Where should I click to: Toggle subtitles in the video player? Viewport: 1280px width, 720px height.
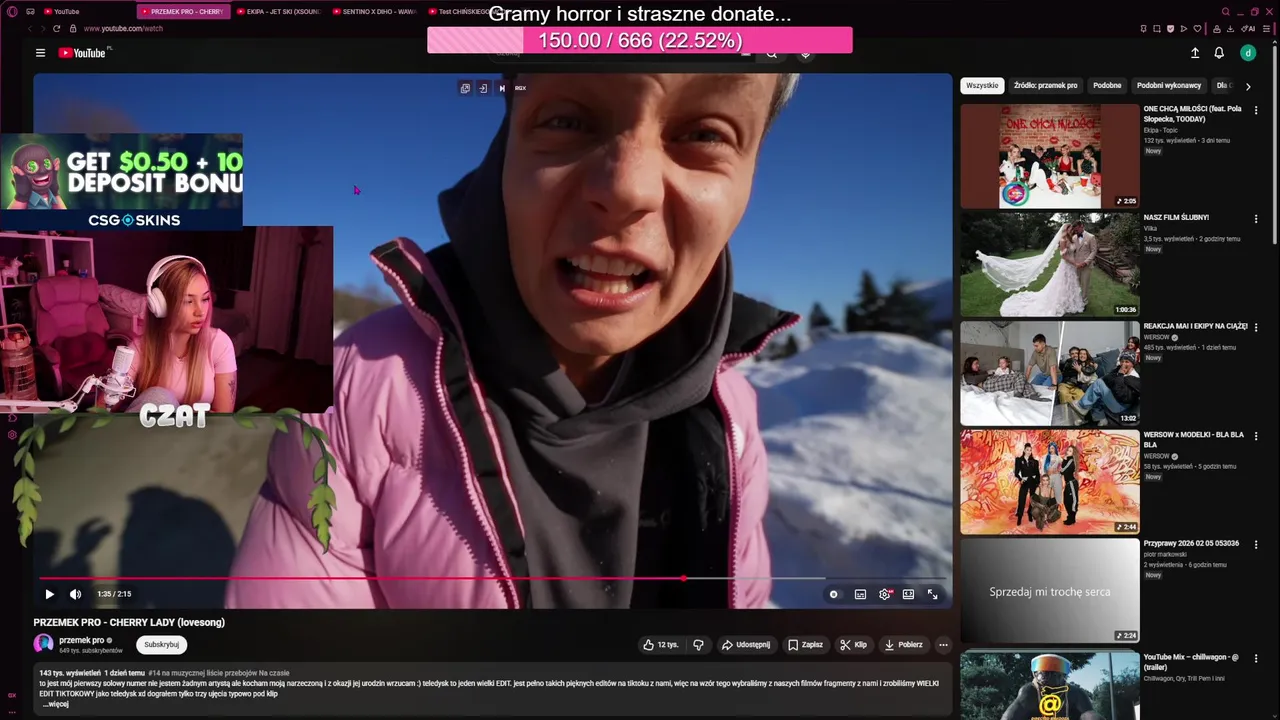860,594
